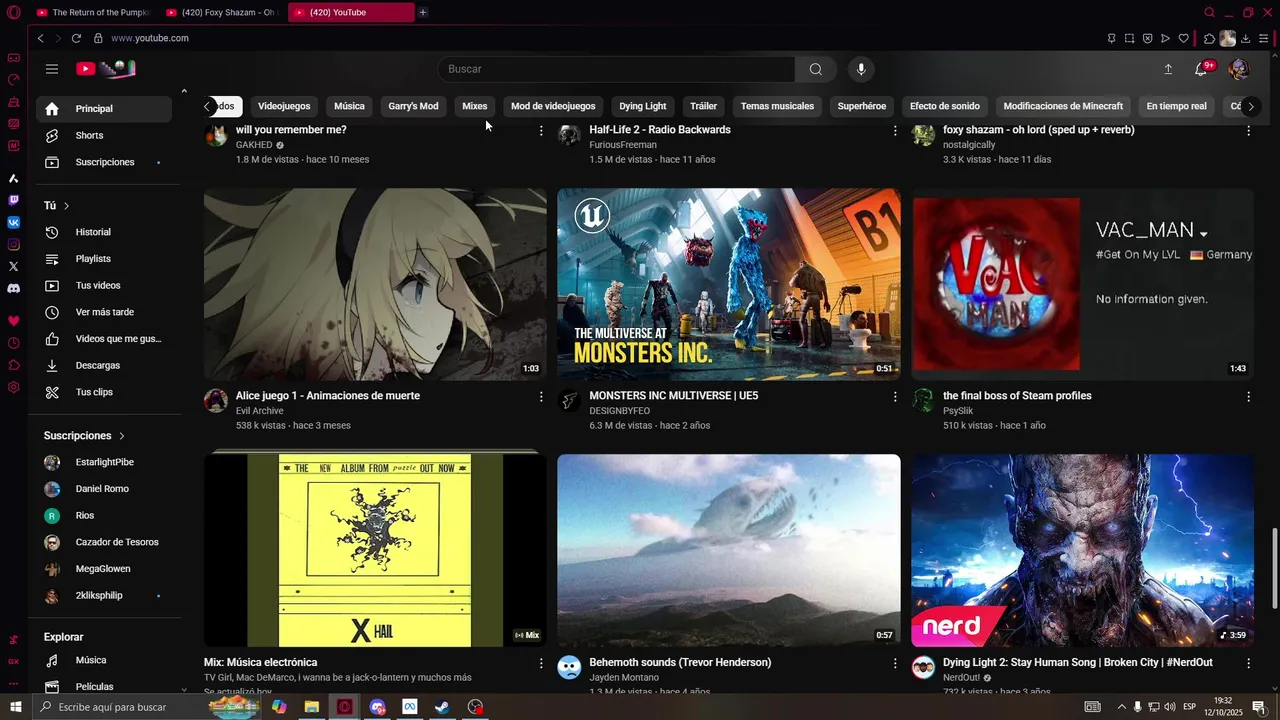The image size is (1280, 720).
Task: Open Steam from the Windows taskbar
Action: point(442,707)
